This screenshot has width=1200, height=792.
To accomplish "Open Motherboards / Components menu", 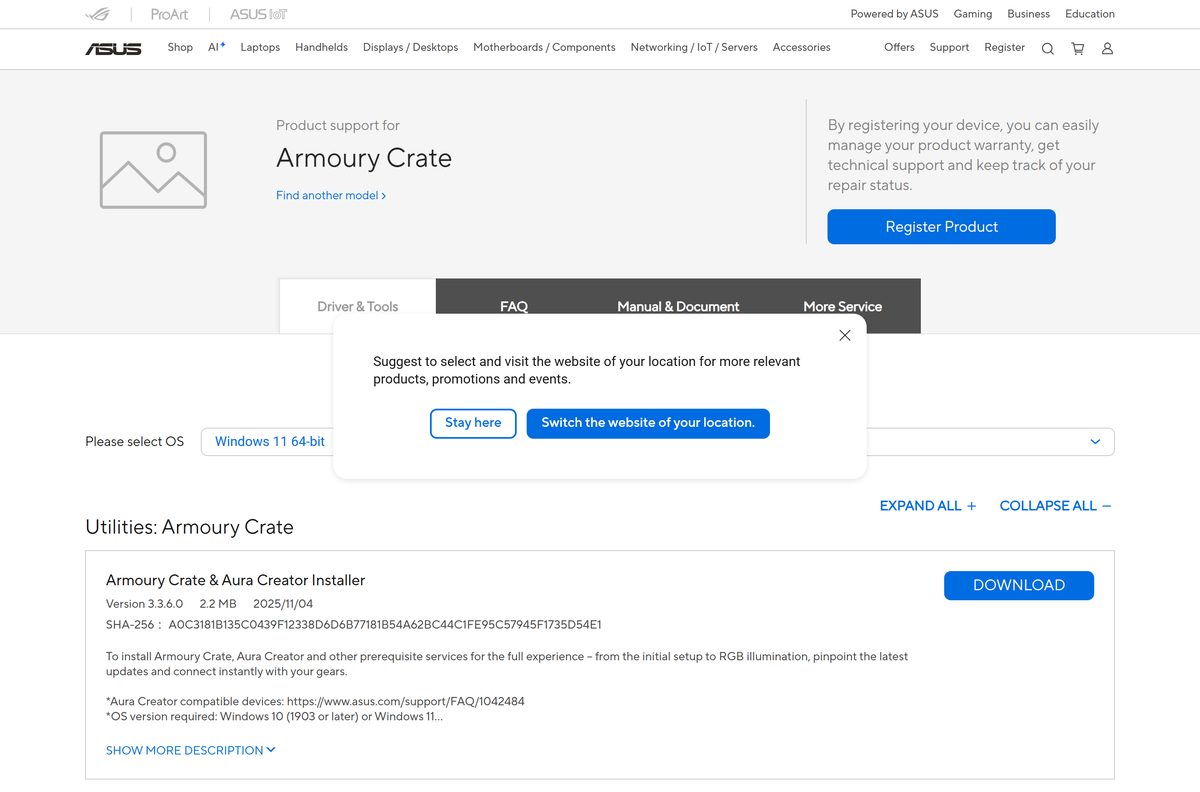I will 544,47.
